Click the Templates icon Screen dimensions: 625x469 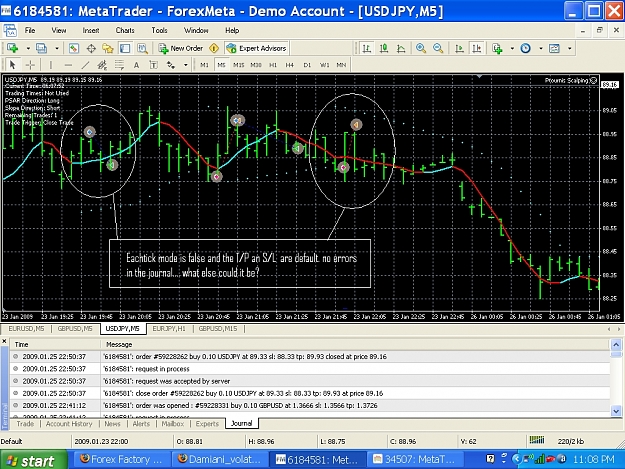(554, 48)
